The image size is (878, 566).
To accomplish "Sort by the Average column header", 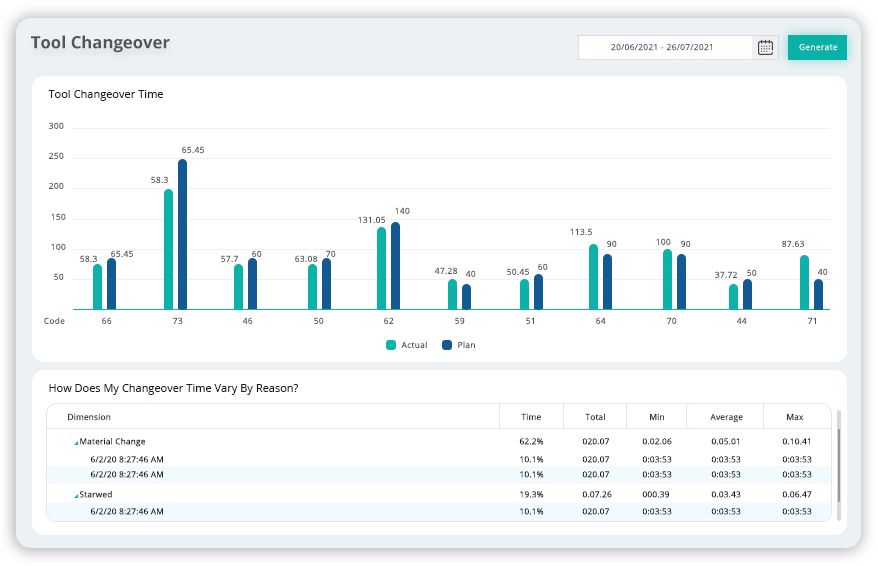I will [x=726, y=417].
